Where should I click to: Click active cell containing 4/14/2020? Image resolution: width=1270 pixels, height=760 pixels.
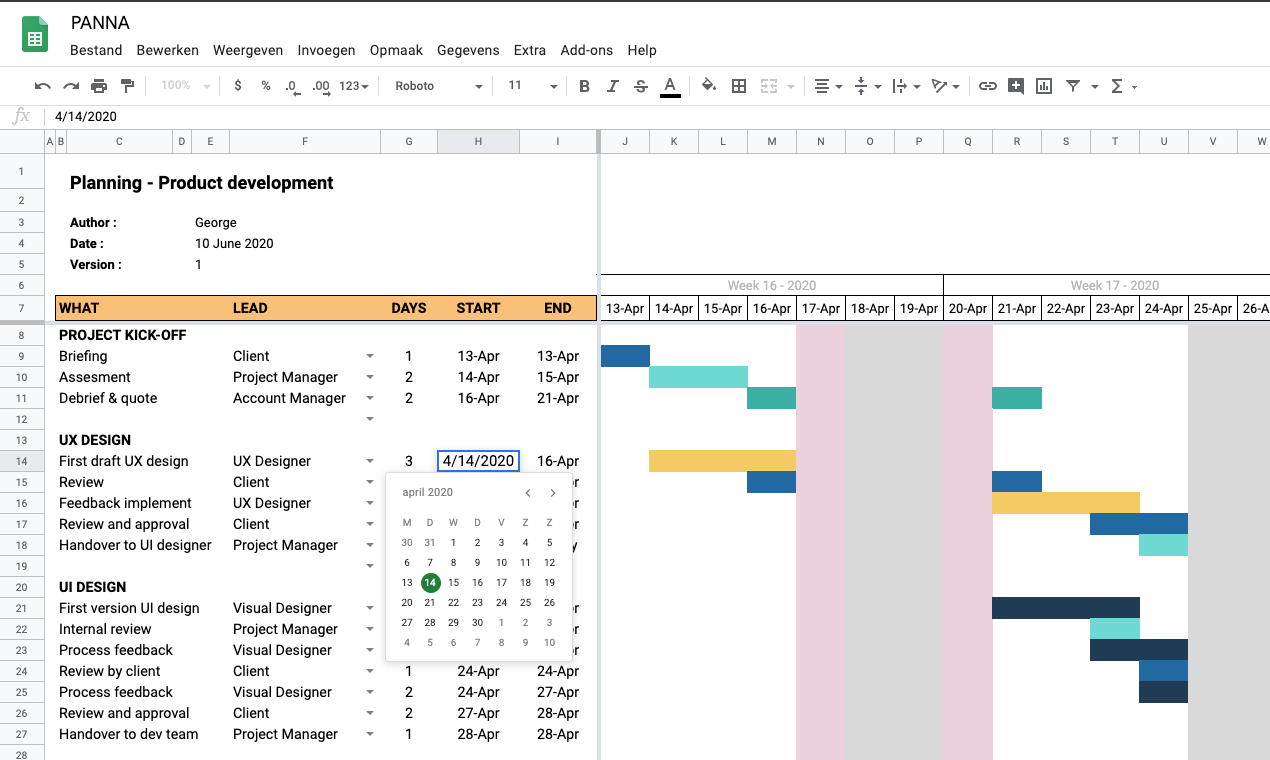tap(478, 461)
